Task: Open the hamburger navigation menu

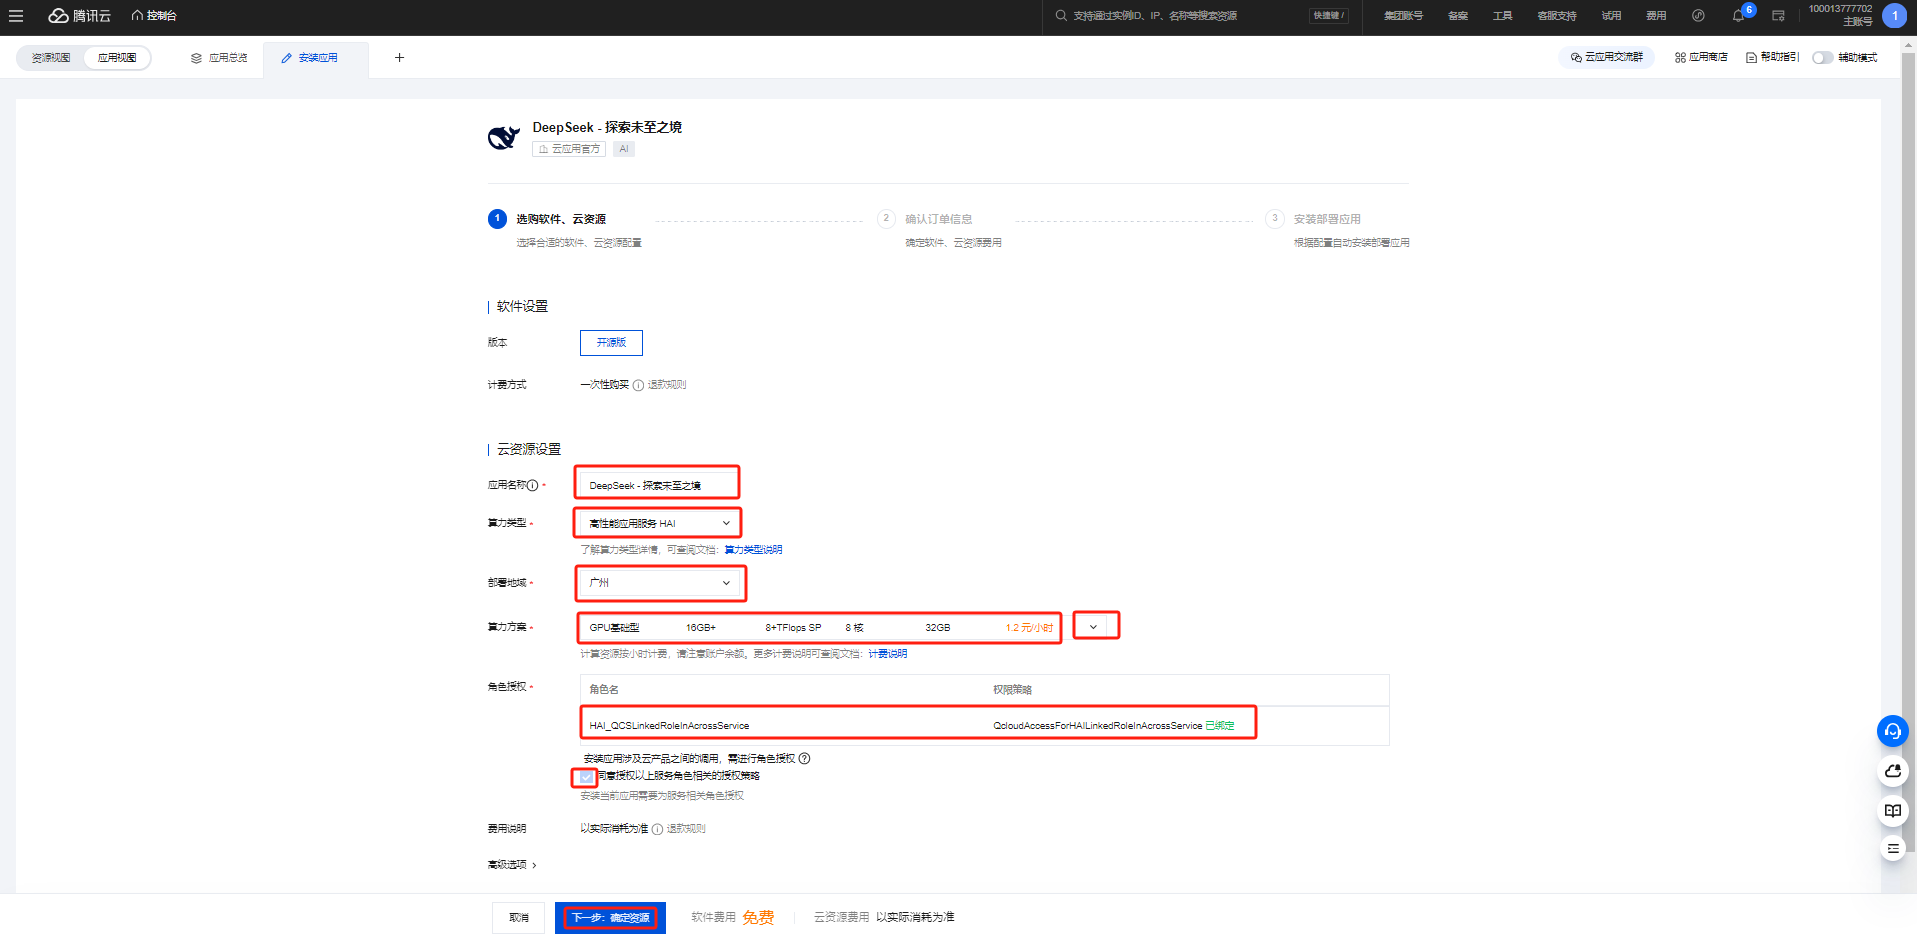Action: coord(16,16)
